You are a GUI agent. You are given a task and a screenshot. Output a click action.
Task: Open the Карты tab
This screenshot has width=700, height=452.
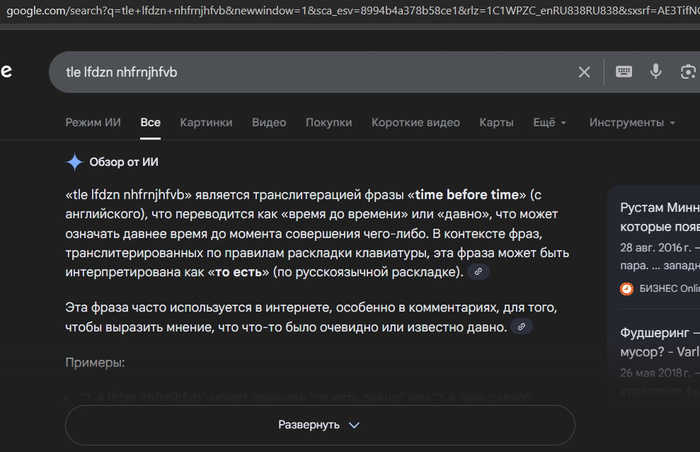pyautogui.click(x=496, y=122)
